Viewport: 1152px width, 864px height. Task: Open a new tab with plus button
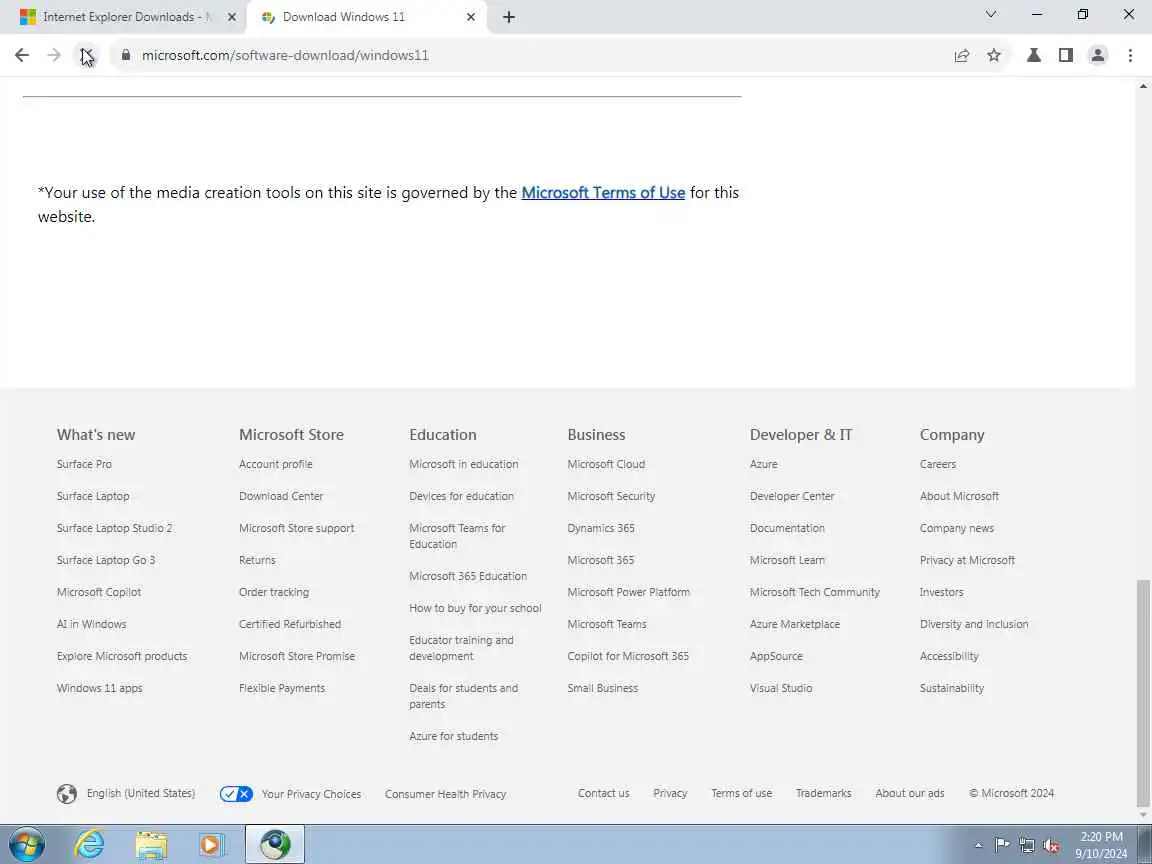pos(508,17)
